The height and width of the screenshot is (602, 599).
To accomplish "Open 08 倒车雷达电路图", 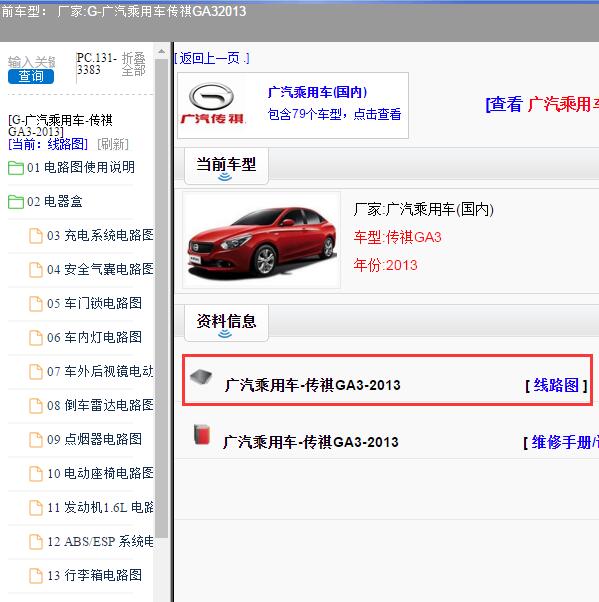I will (100, 405).
